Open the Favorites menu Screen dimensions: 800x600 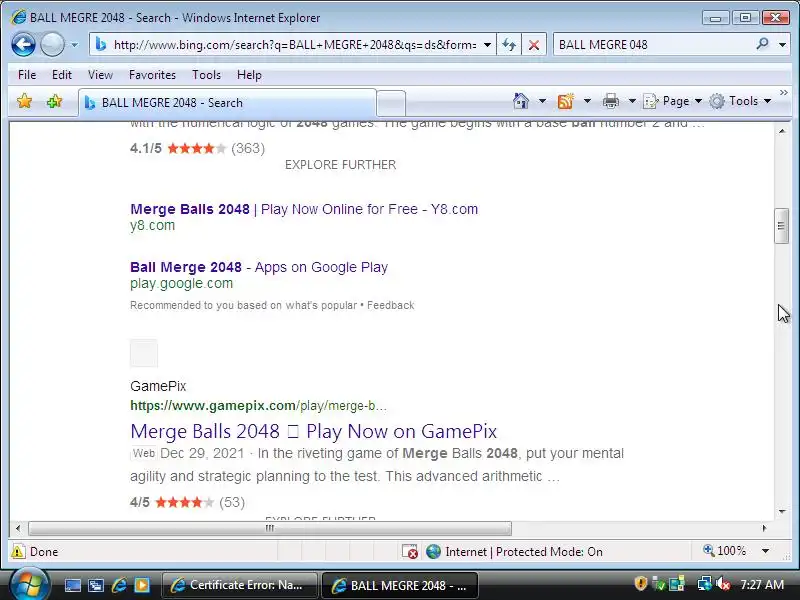(152, 75)
